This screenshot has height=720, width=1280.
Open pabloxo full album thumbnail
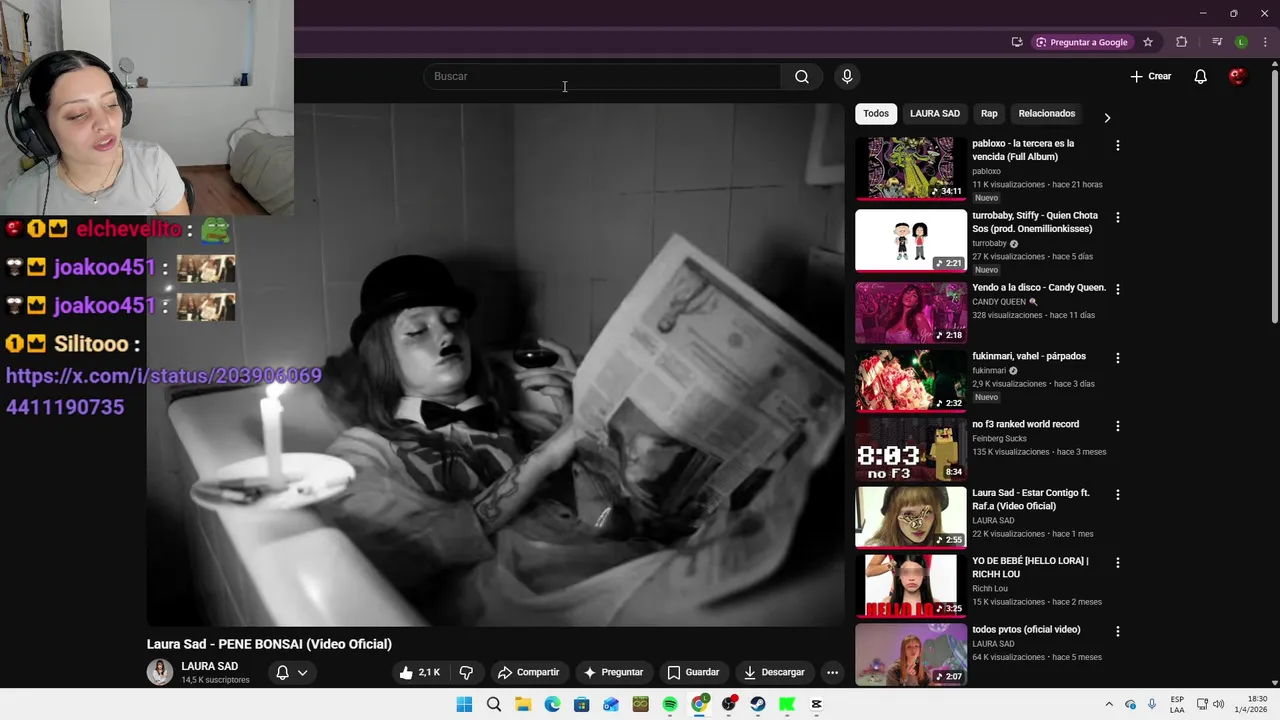(911, 169)
